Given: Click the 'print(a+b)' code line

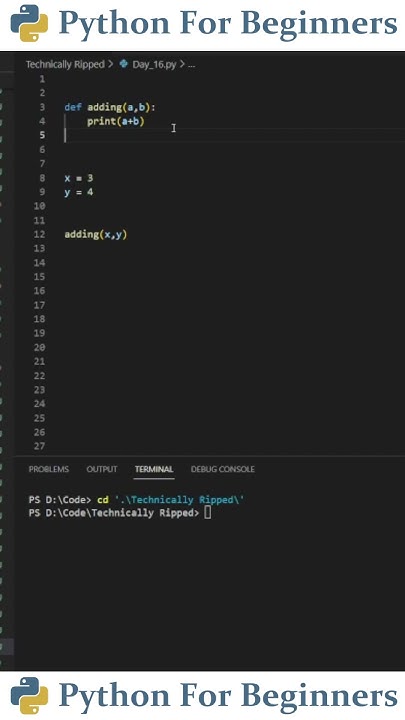Looking at the screenshot, I should (116, 122).
